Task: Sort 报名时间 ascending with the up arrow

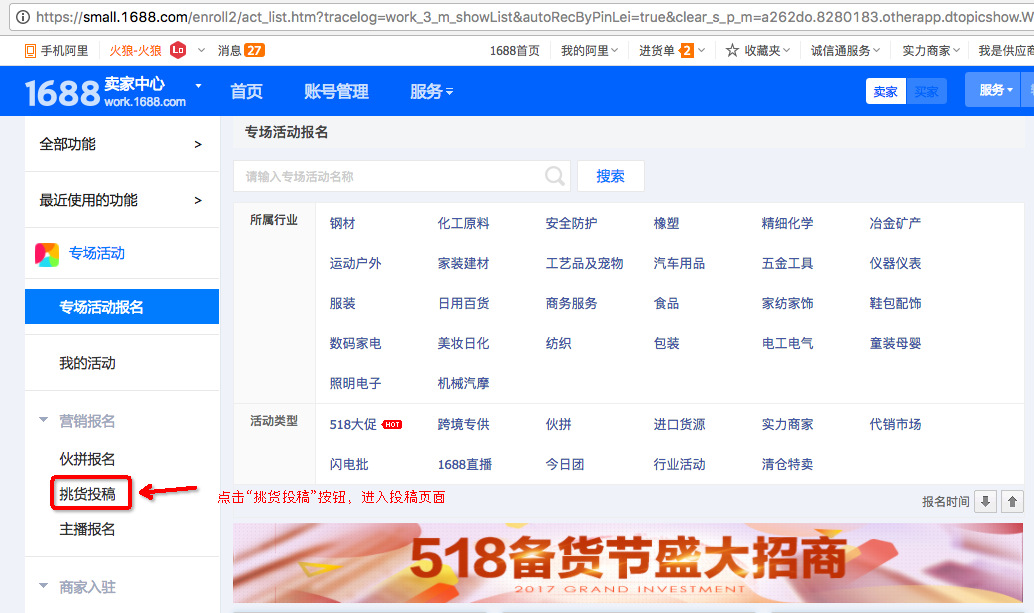Action: (x=1012, y=502)
